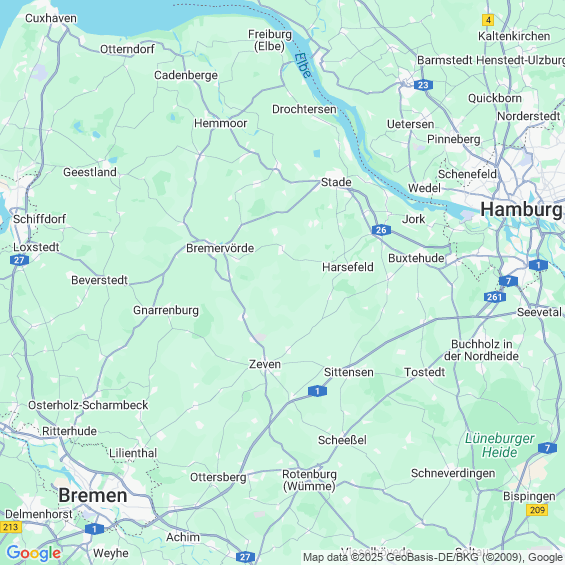
Task: Click the Elbe river label
Action: click(x=303, y=65)
